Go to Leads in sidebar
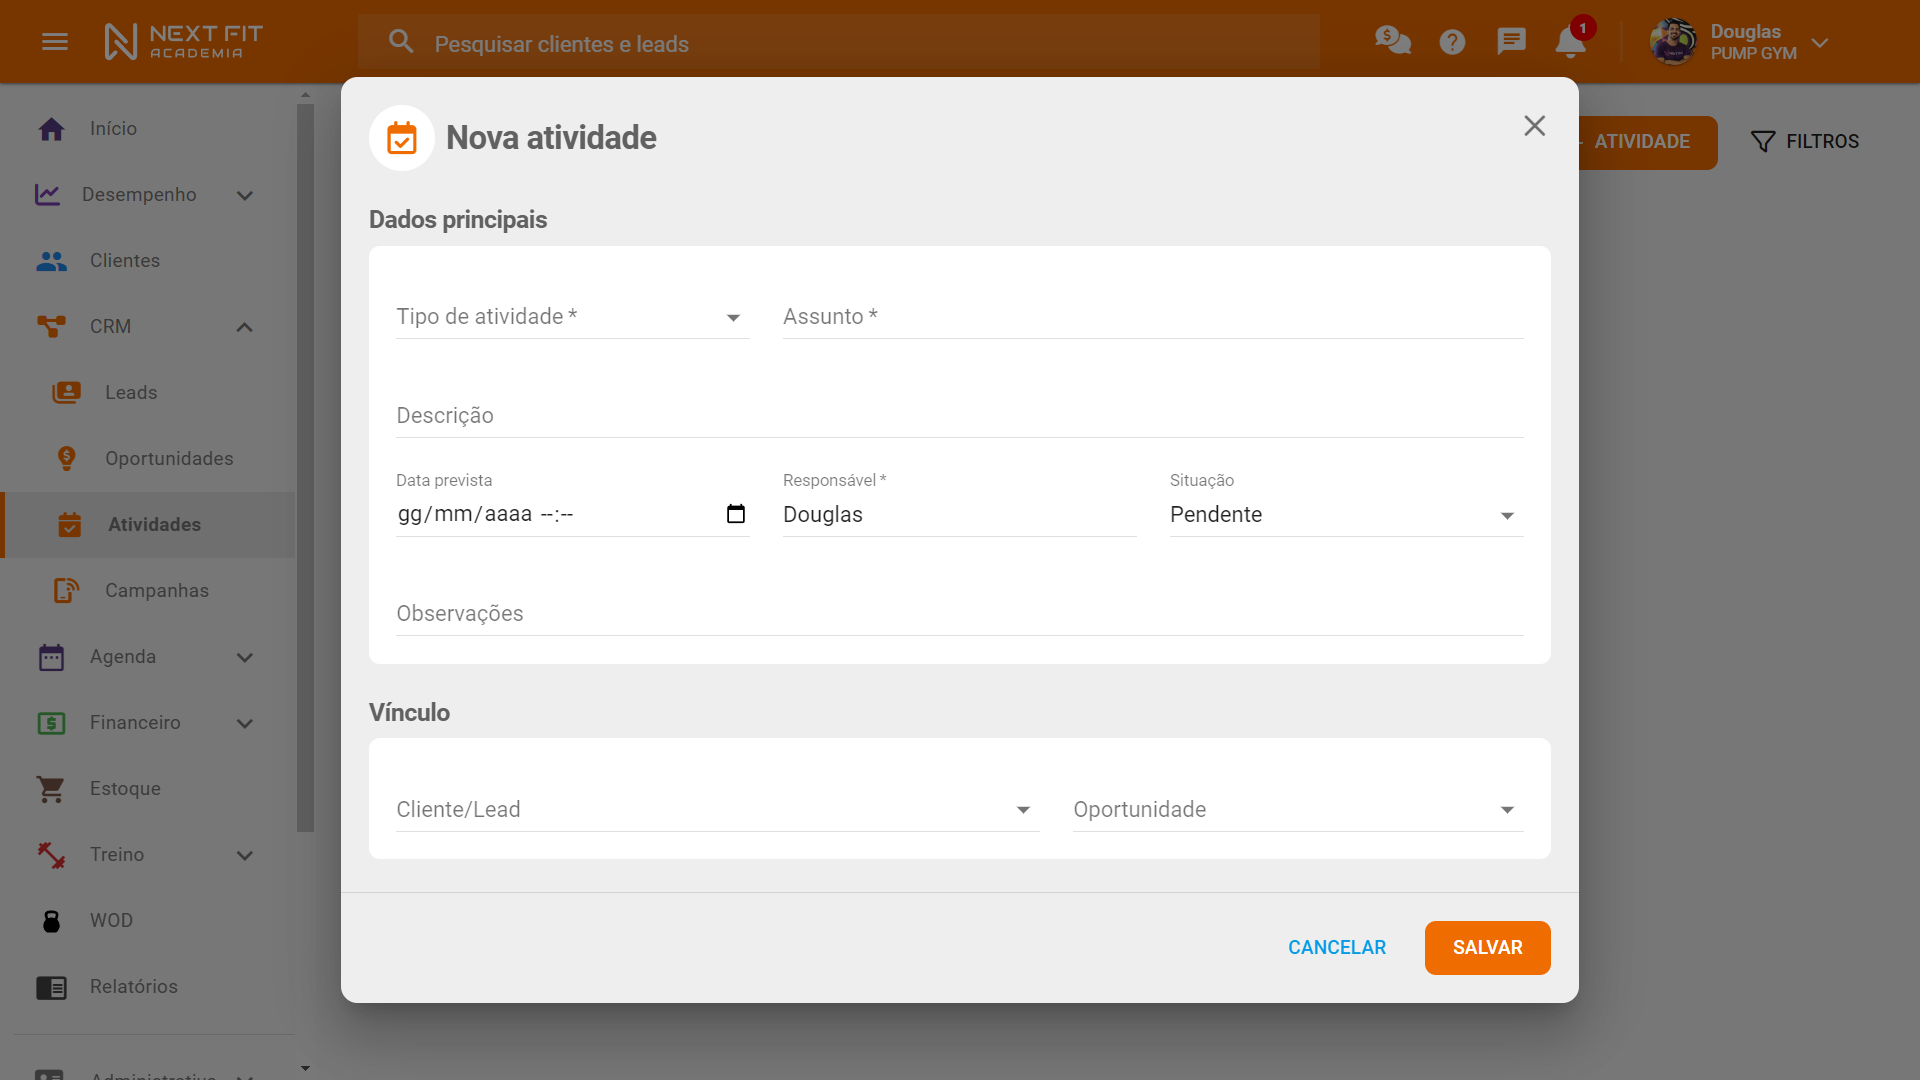 pyautogui.click(x=131, y=393)
